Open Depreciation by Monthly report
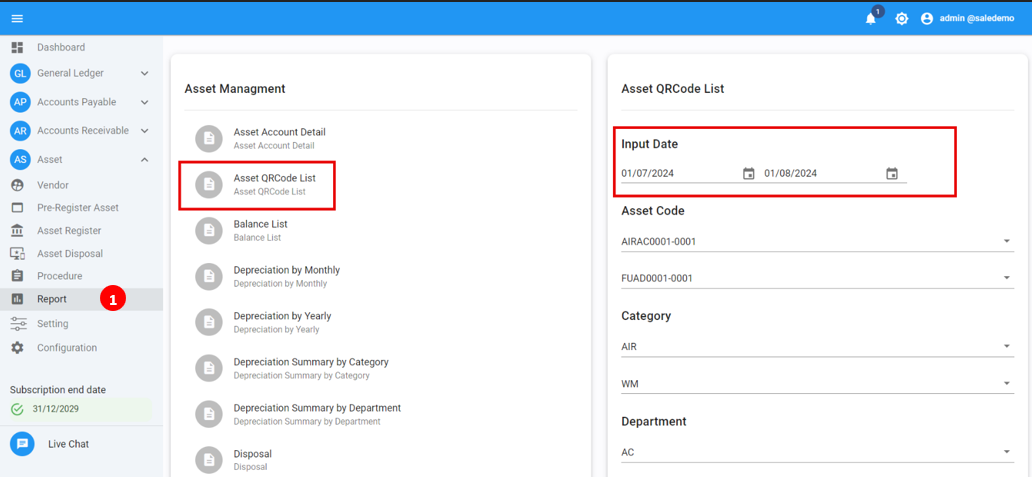 click(x=286, y=276)
